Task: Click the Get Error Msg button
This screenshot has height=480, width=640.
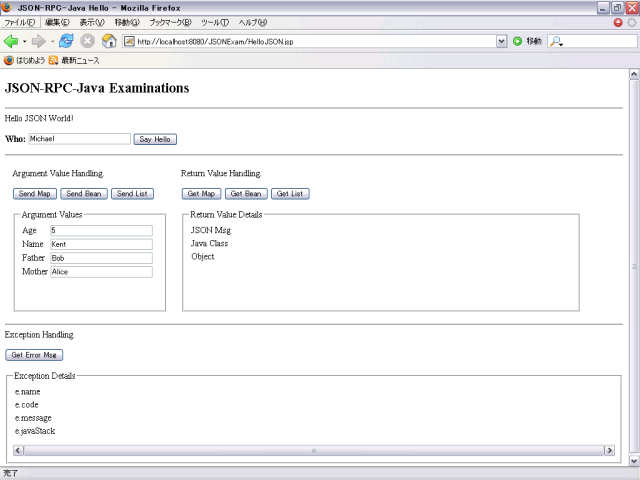Action: coord(35,355)
